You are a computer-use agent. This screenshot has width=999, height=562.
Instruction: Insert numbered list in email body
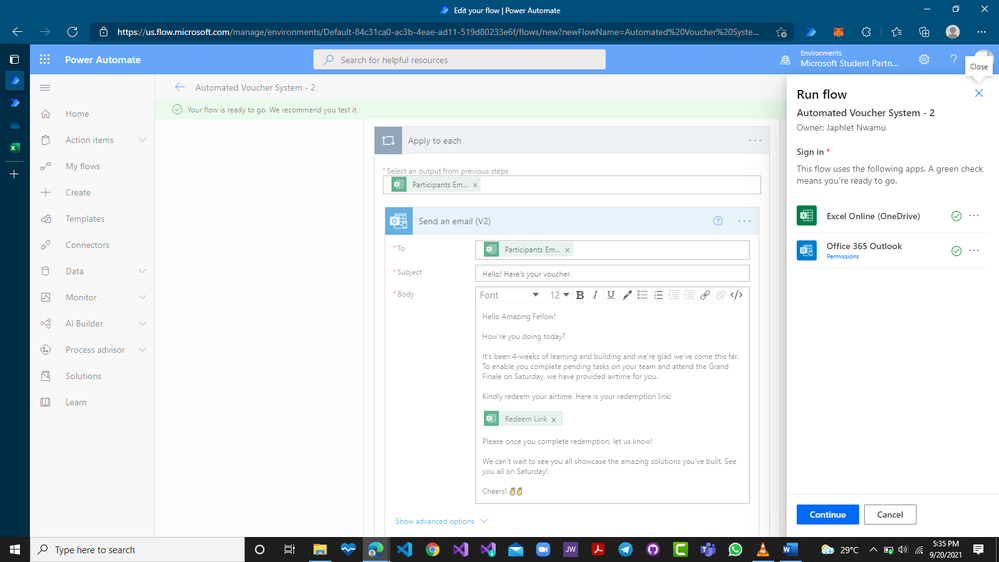tap(658, 295)
